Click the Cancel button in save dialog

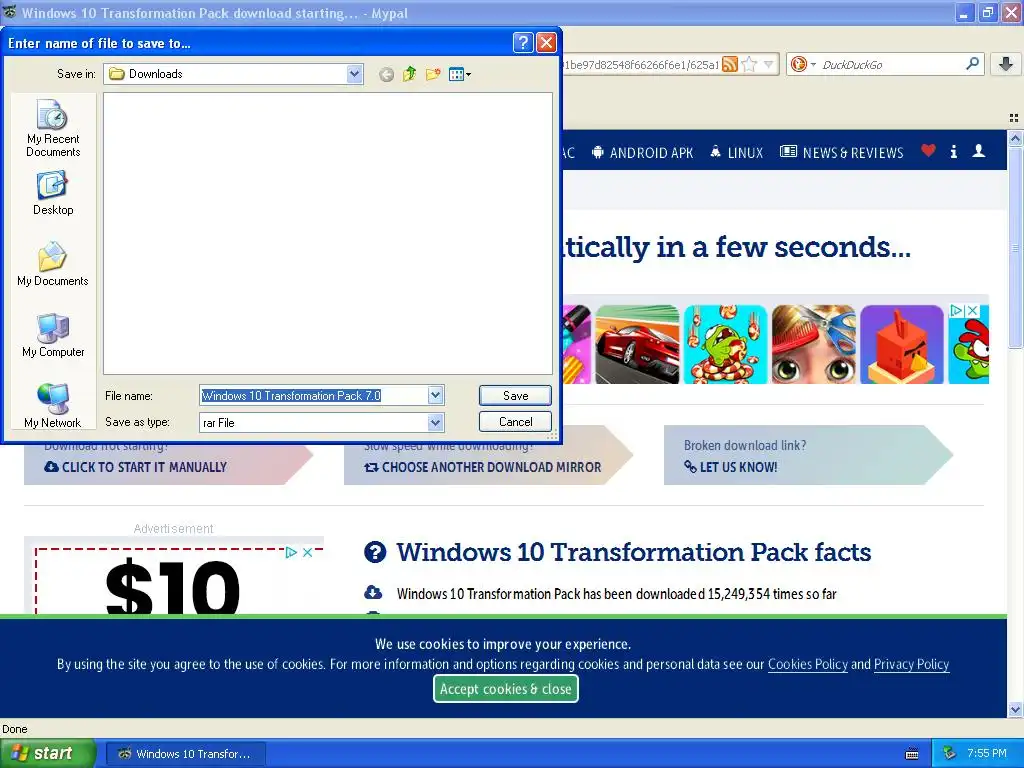click(515, 422)
